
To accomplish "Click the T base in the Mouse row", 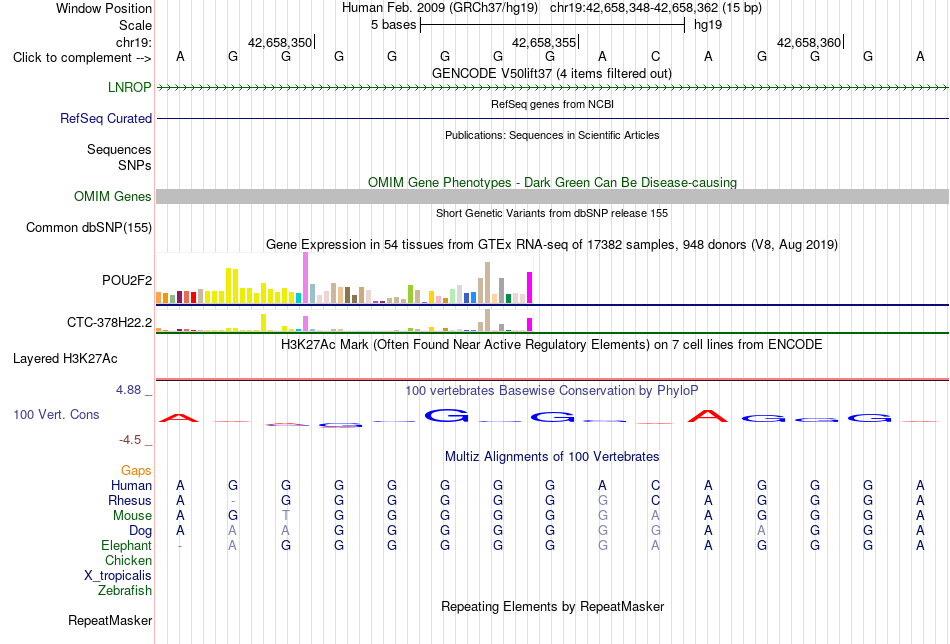I will 286,516.
